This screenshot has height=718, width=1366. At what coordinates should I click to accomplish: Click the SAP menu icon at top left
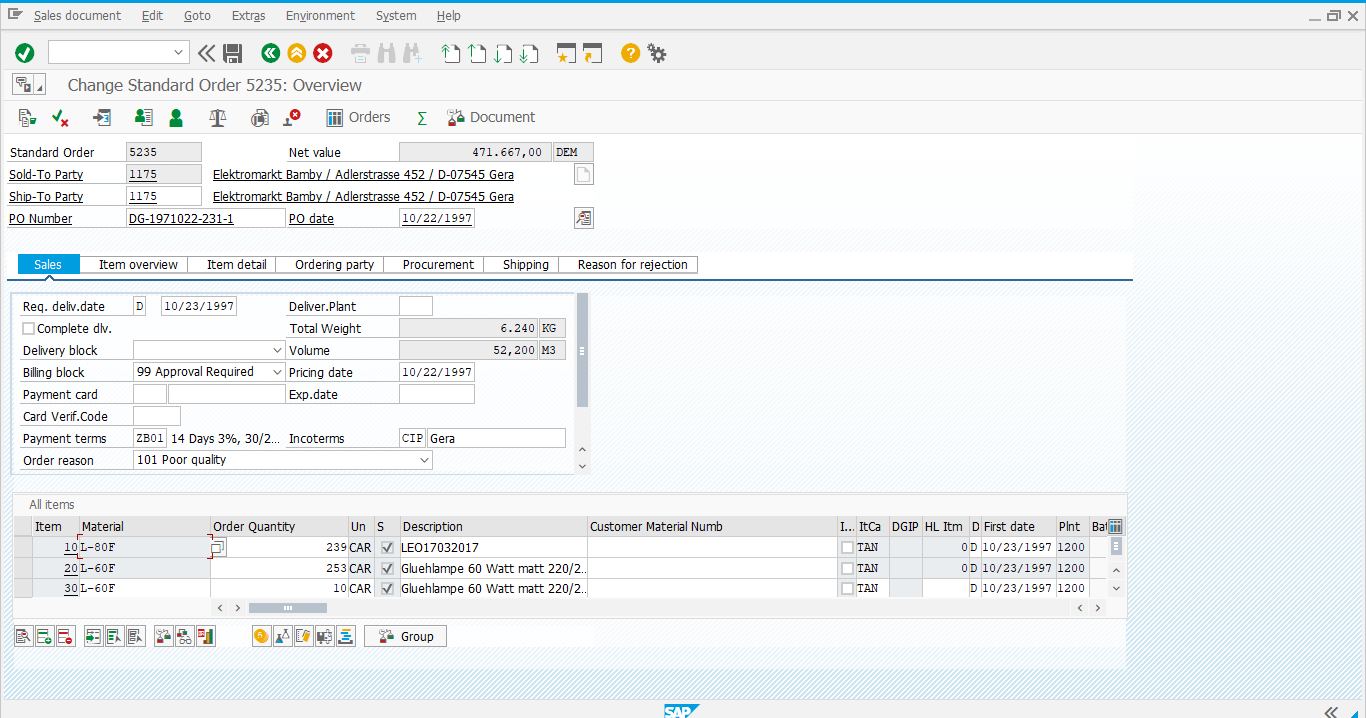tap(14, 15)
